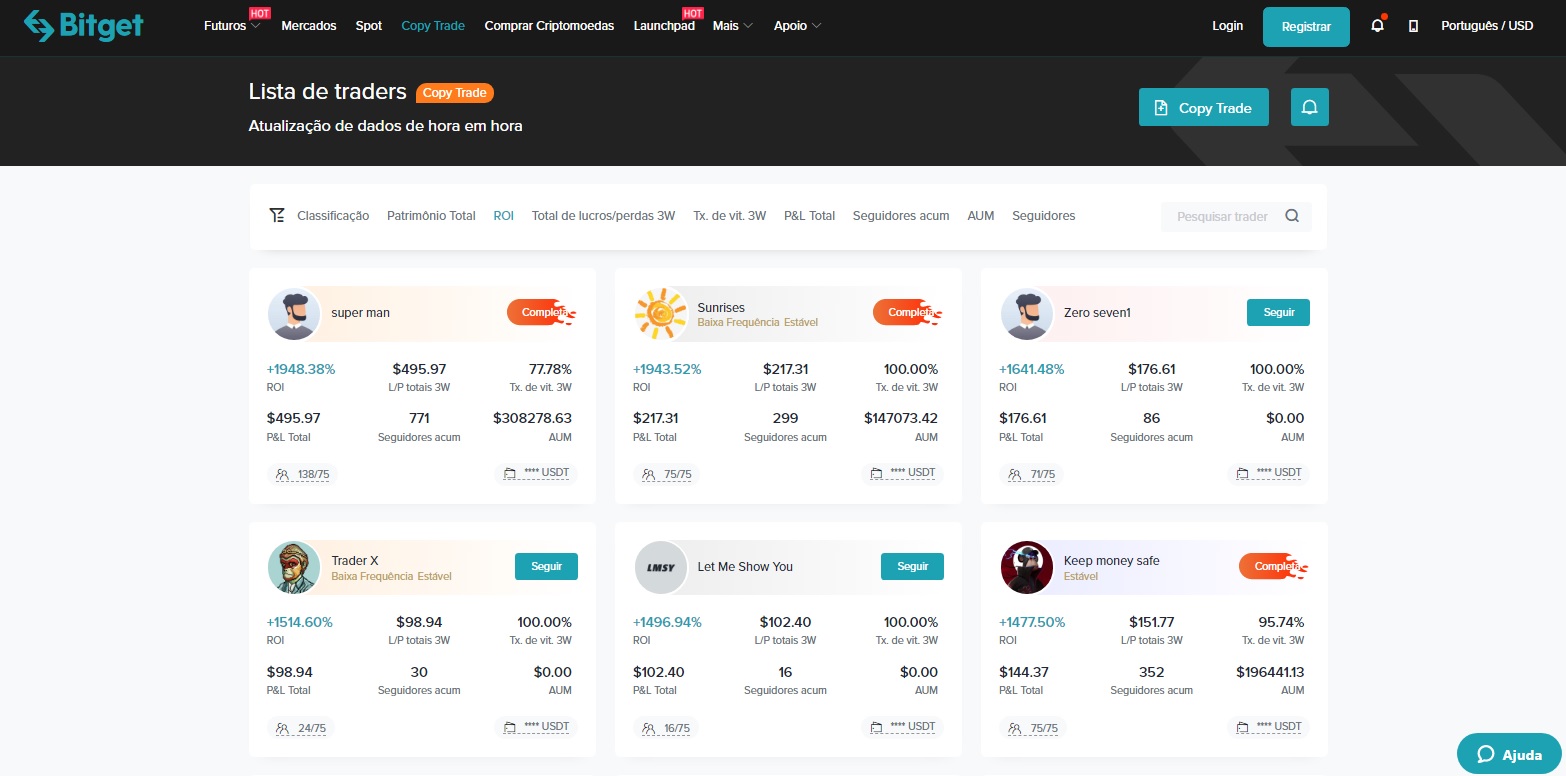1566x776 pixels.
Task: Sort by Total de lucros/perdas 3W
Action: click(x=603, y=216)
